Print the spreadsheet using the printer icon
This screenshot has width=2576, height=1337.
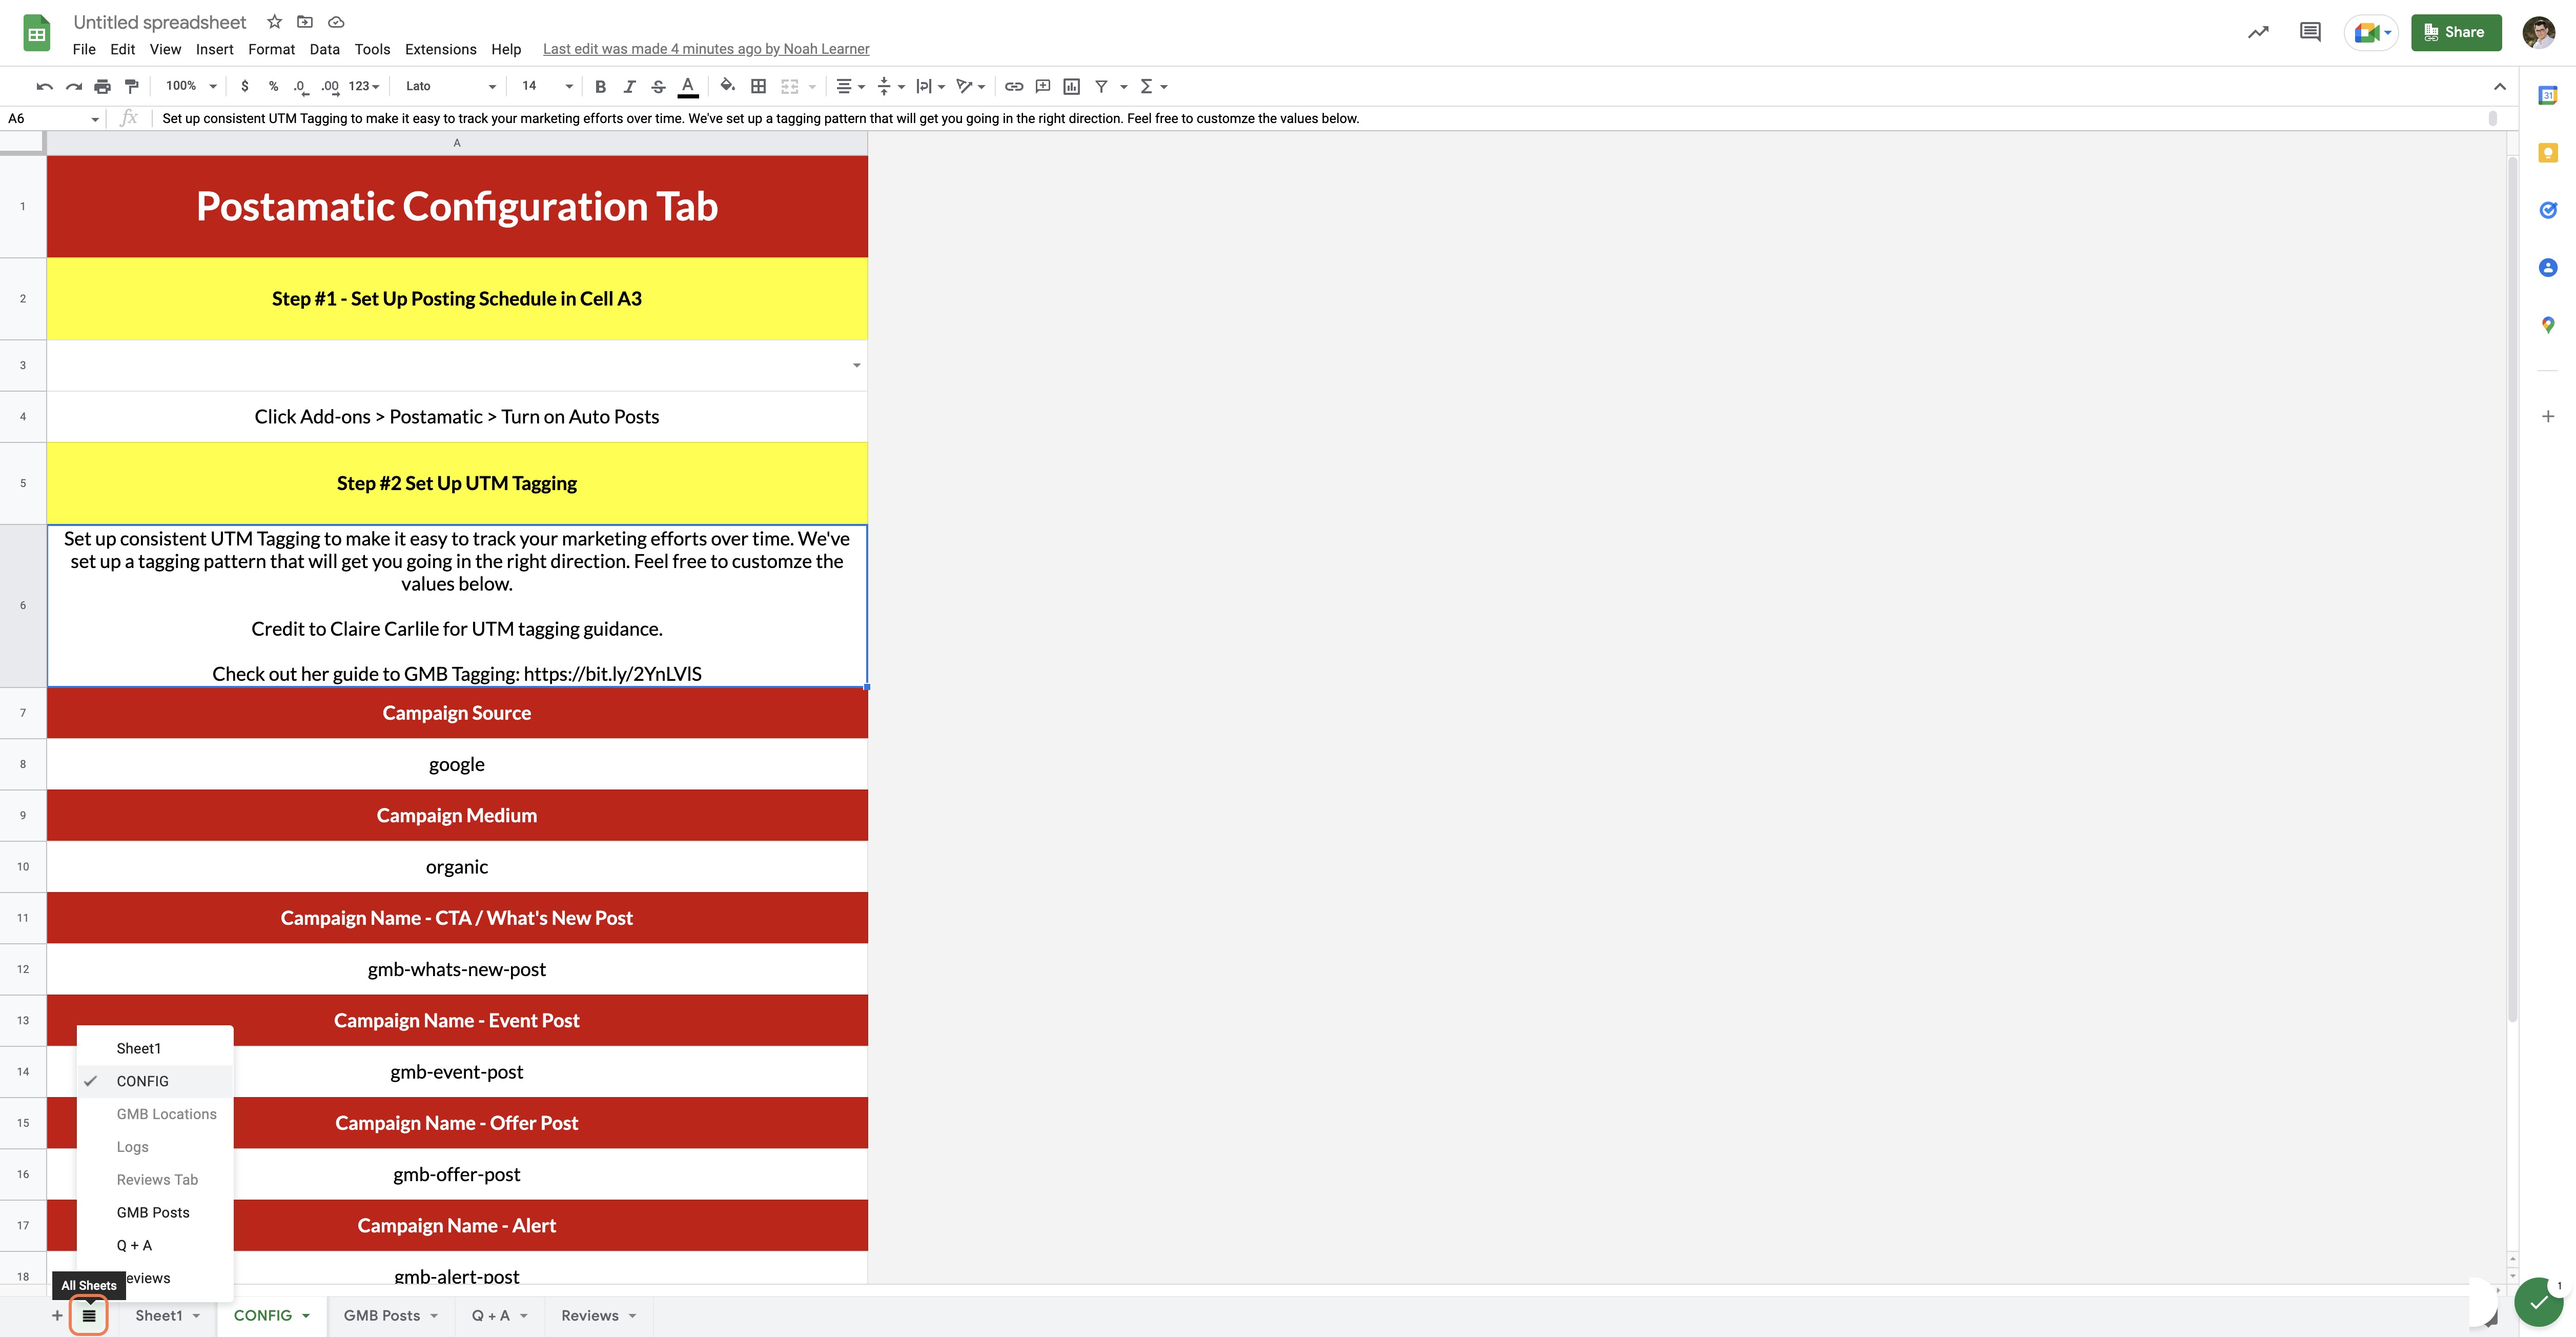(x=102, y=87)
